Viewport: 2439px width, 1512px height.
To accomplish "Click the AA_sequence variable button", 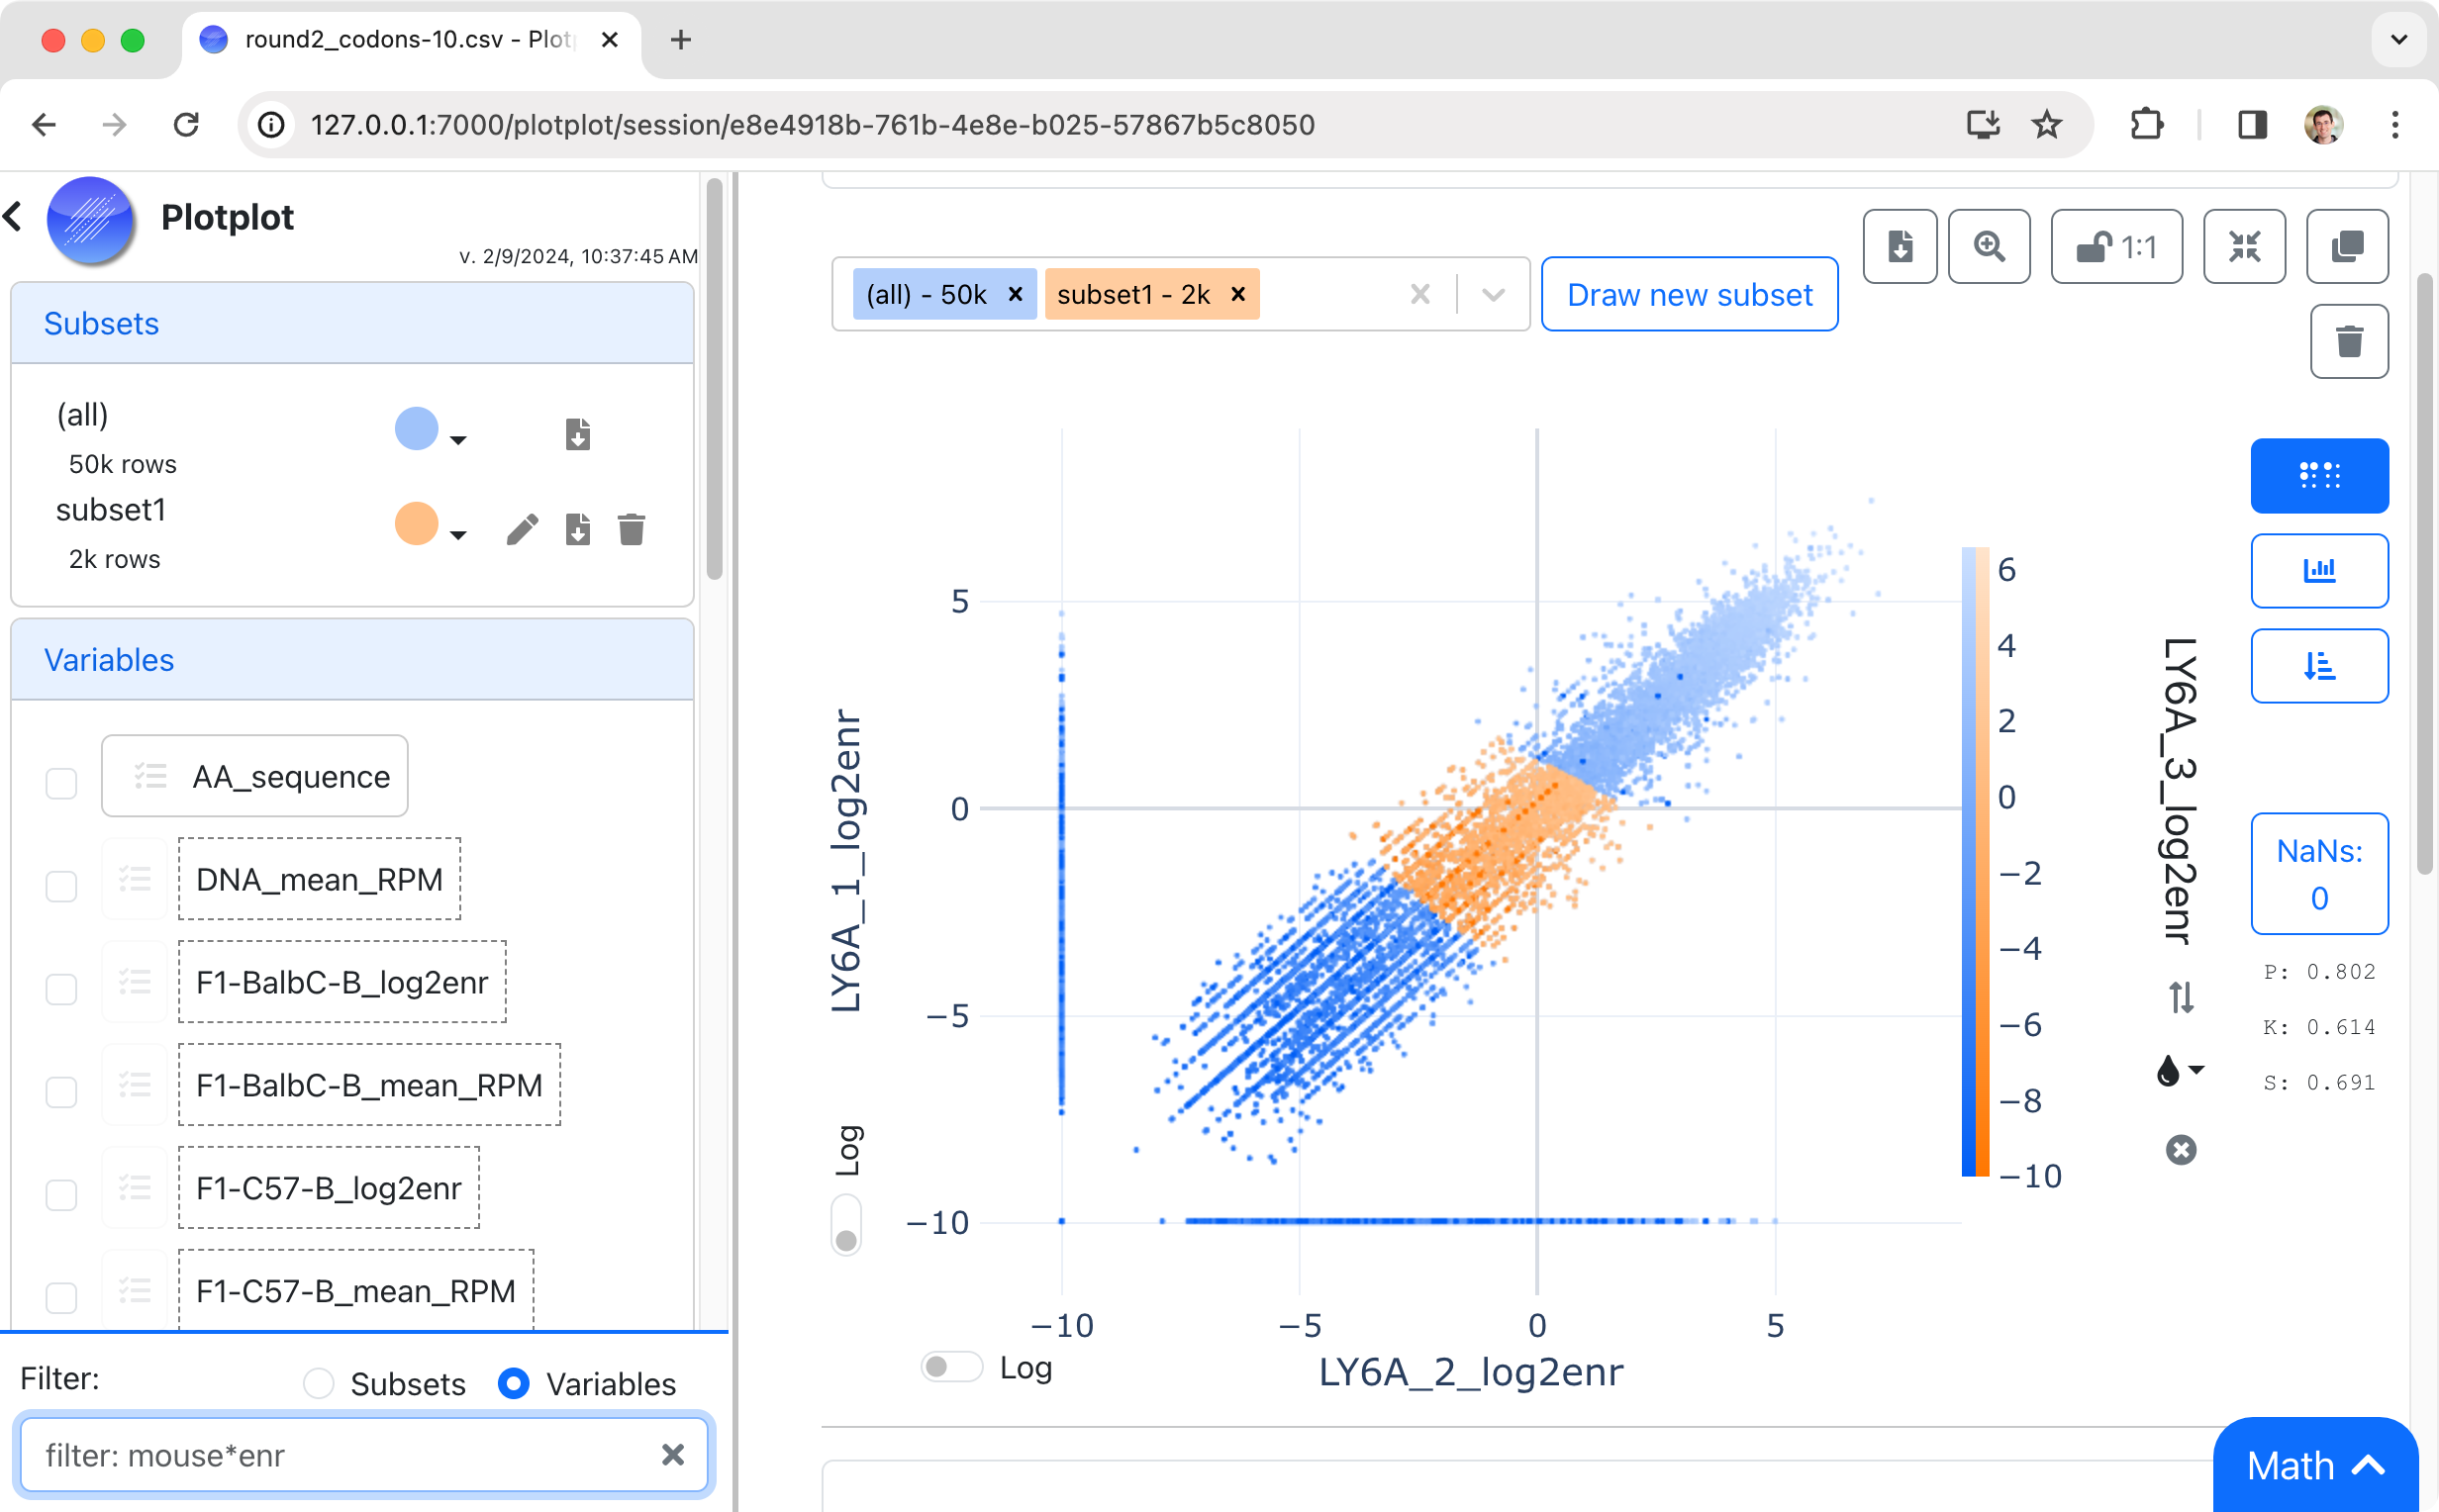I will (254, 776).
